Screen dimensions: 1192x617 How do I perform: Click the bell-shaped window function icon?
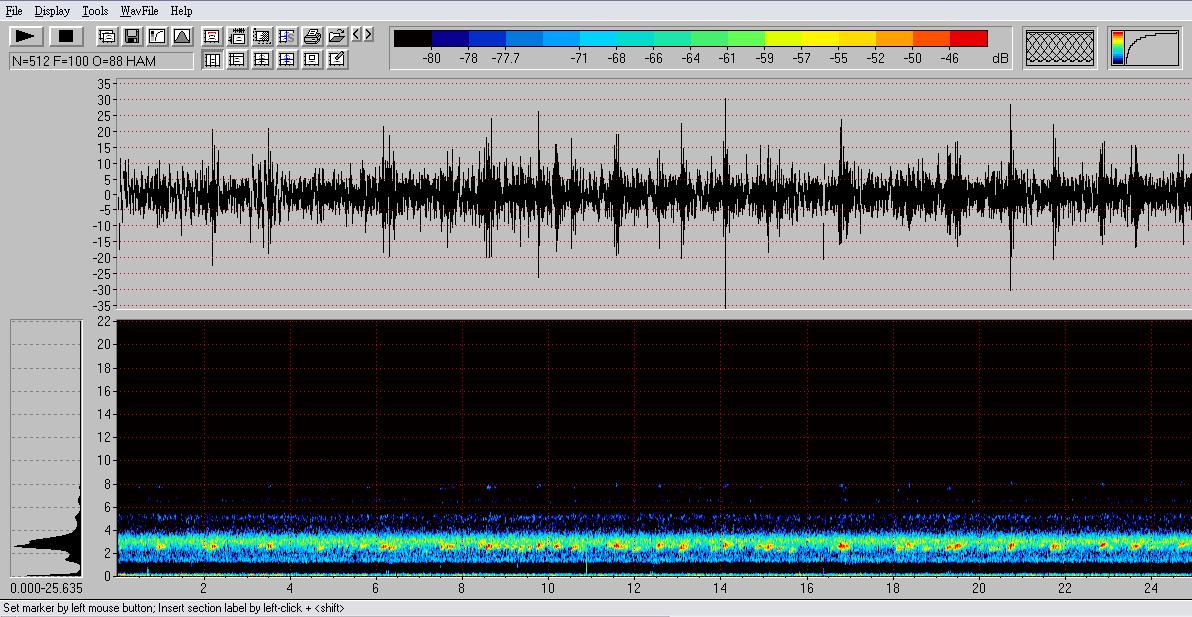pyautogui.click(x=182, y=37)
